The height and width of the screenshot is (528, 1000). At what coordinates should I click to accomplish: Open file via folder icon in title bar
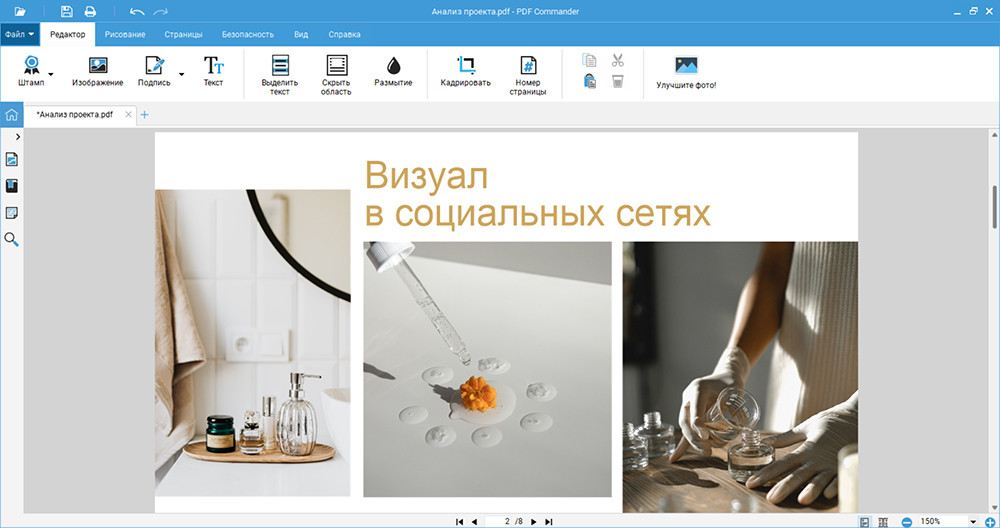tap(20, 11)
